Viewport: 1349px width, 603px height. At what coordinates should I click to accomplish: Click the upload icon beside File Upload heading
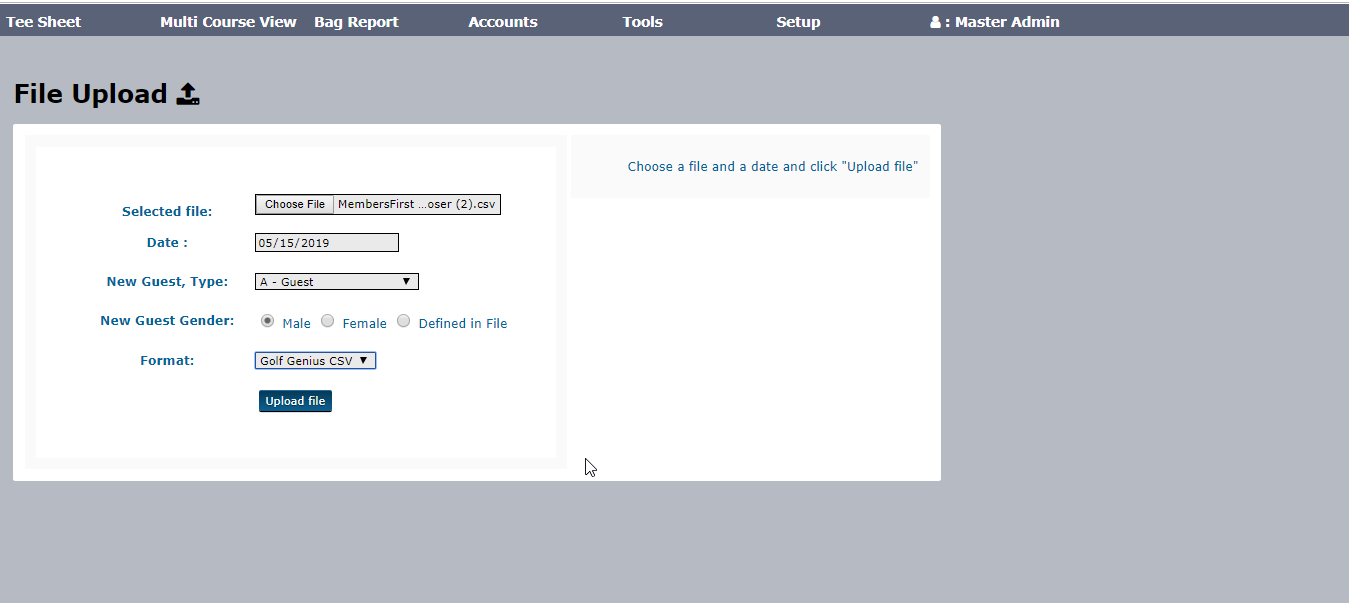[x=188, y=94]
